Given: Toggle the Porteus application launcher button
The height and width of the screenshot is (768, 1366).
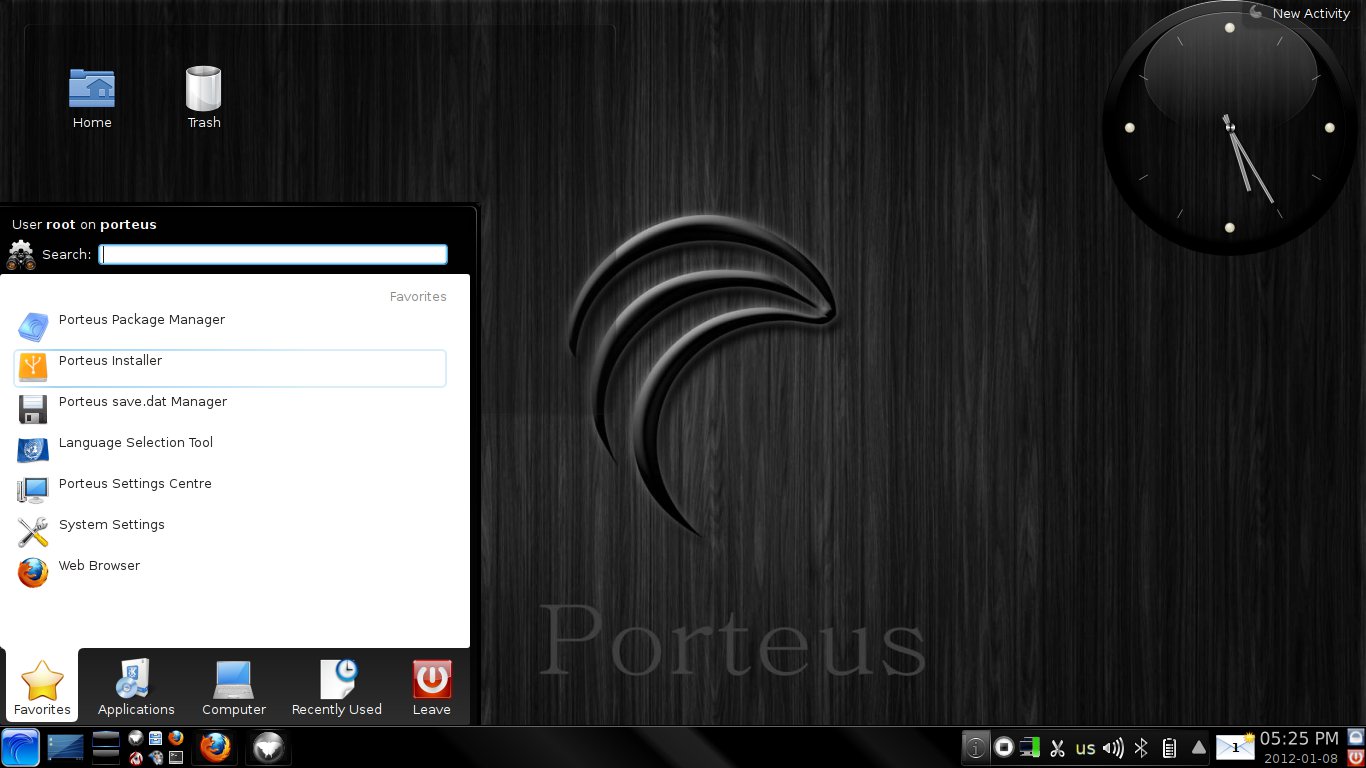Looking at the screenshot, I should tap(20, 747).
